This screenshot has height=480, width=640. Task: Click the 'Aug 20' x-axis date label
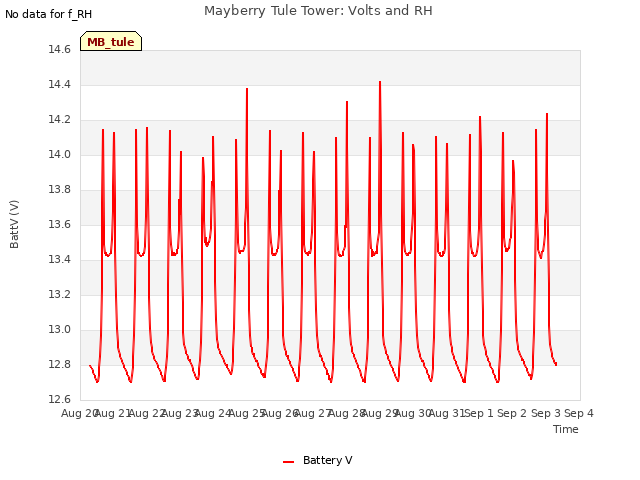tap(79, 413)
